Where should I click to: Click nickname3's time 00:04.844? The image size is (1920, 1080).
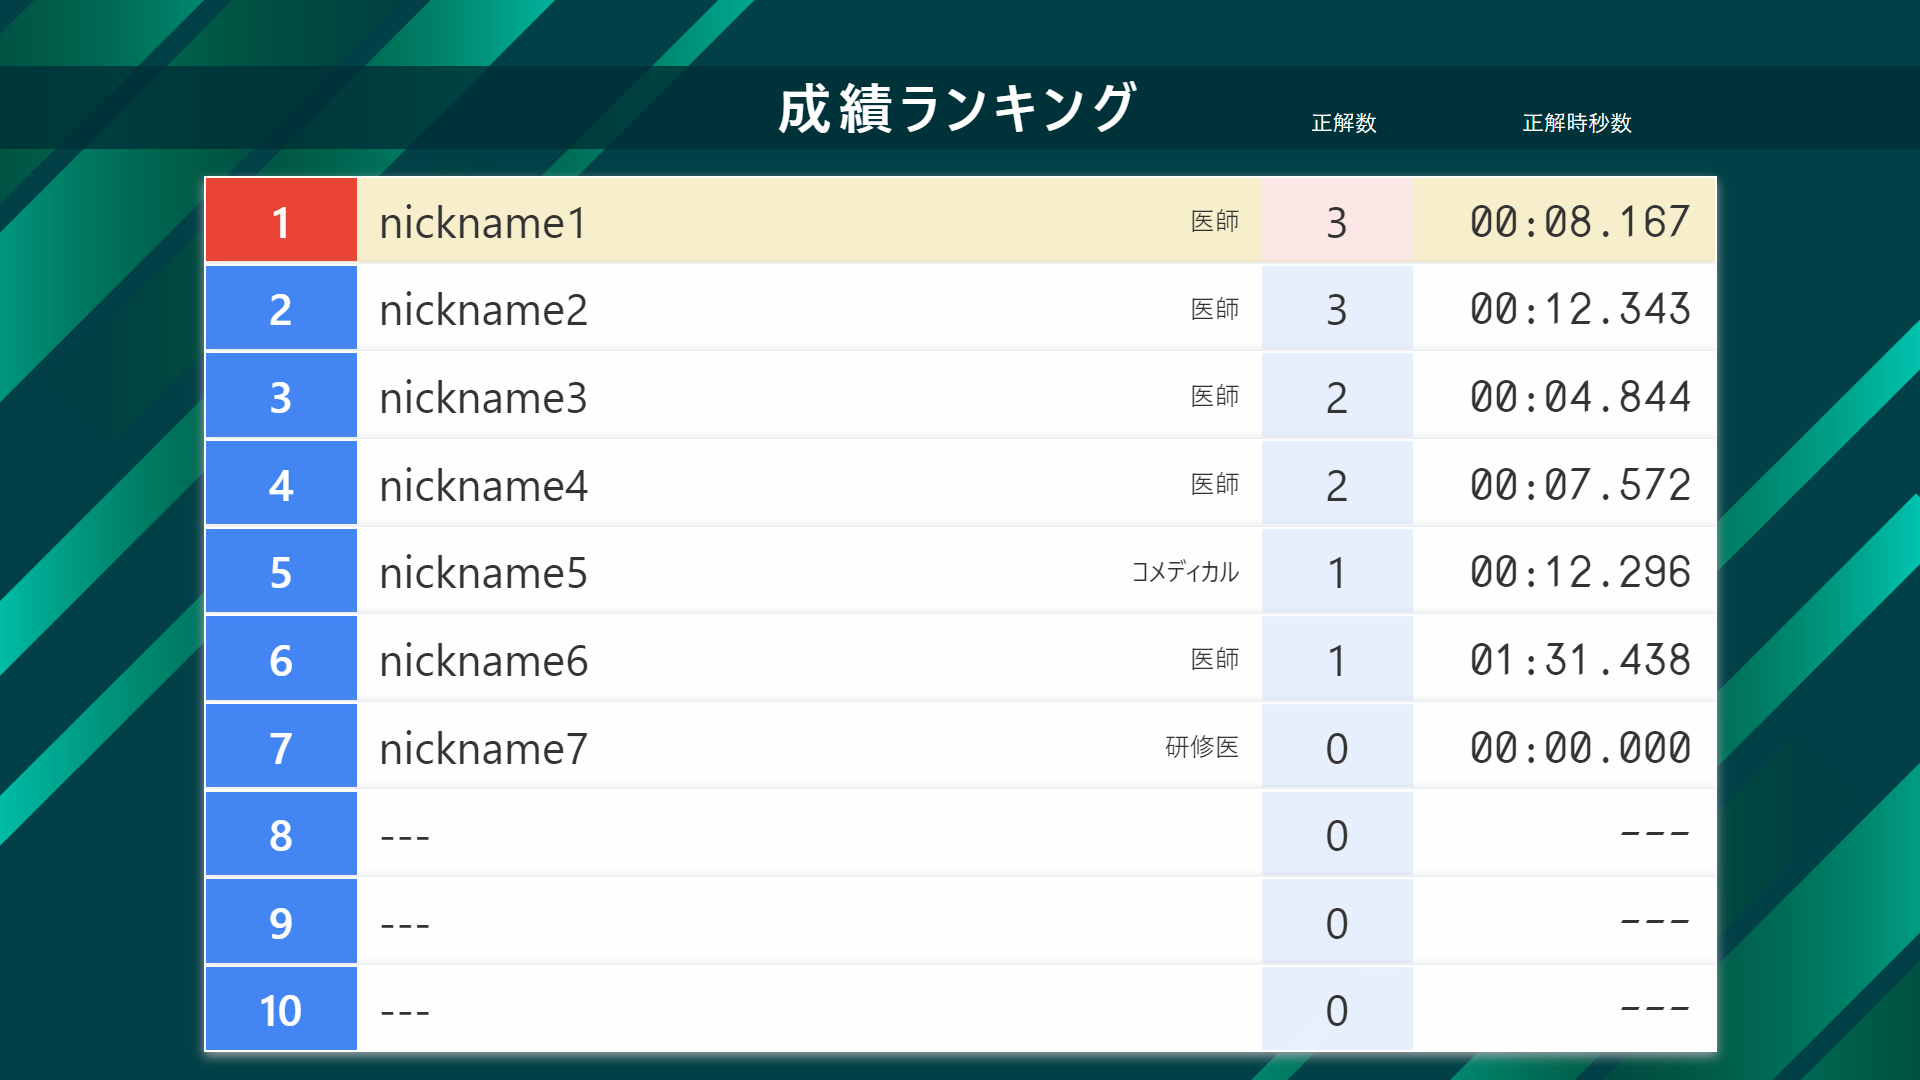[1579, 397]
